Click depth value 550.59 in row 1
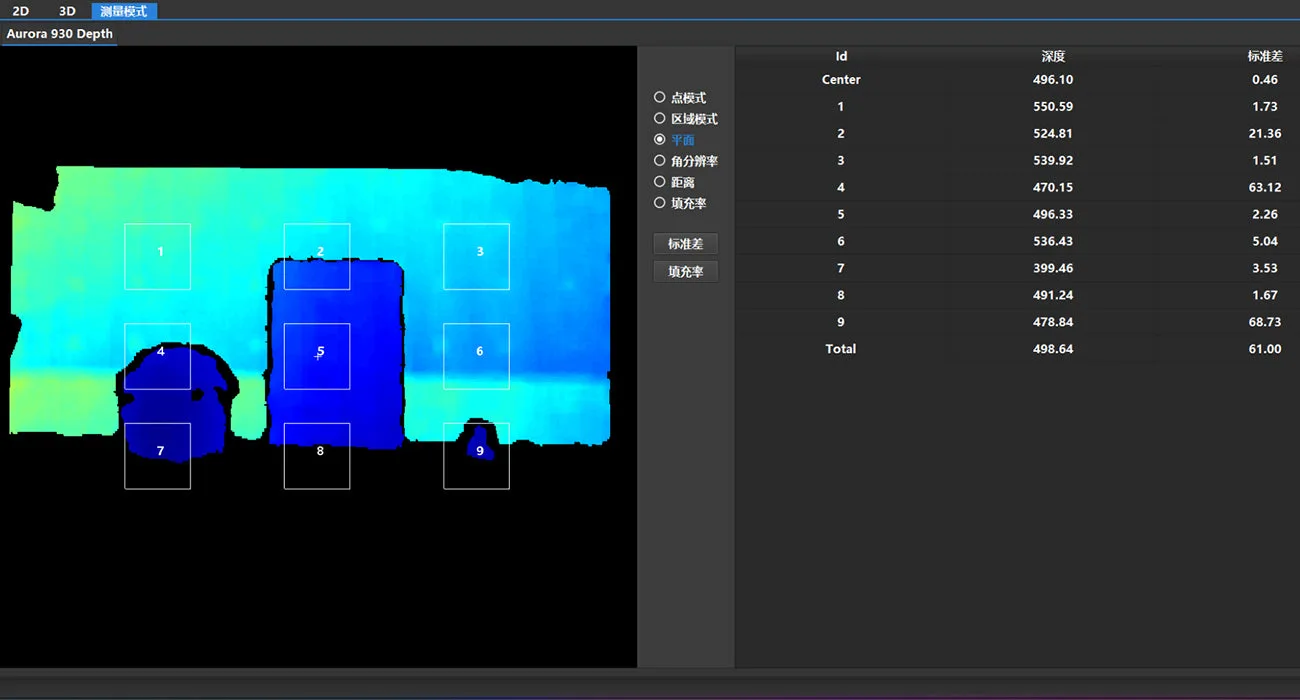This screenshot has height=700, width=1300. (1053, 107)
